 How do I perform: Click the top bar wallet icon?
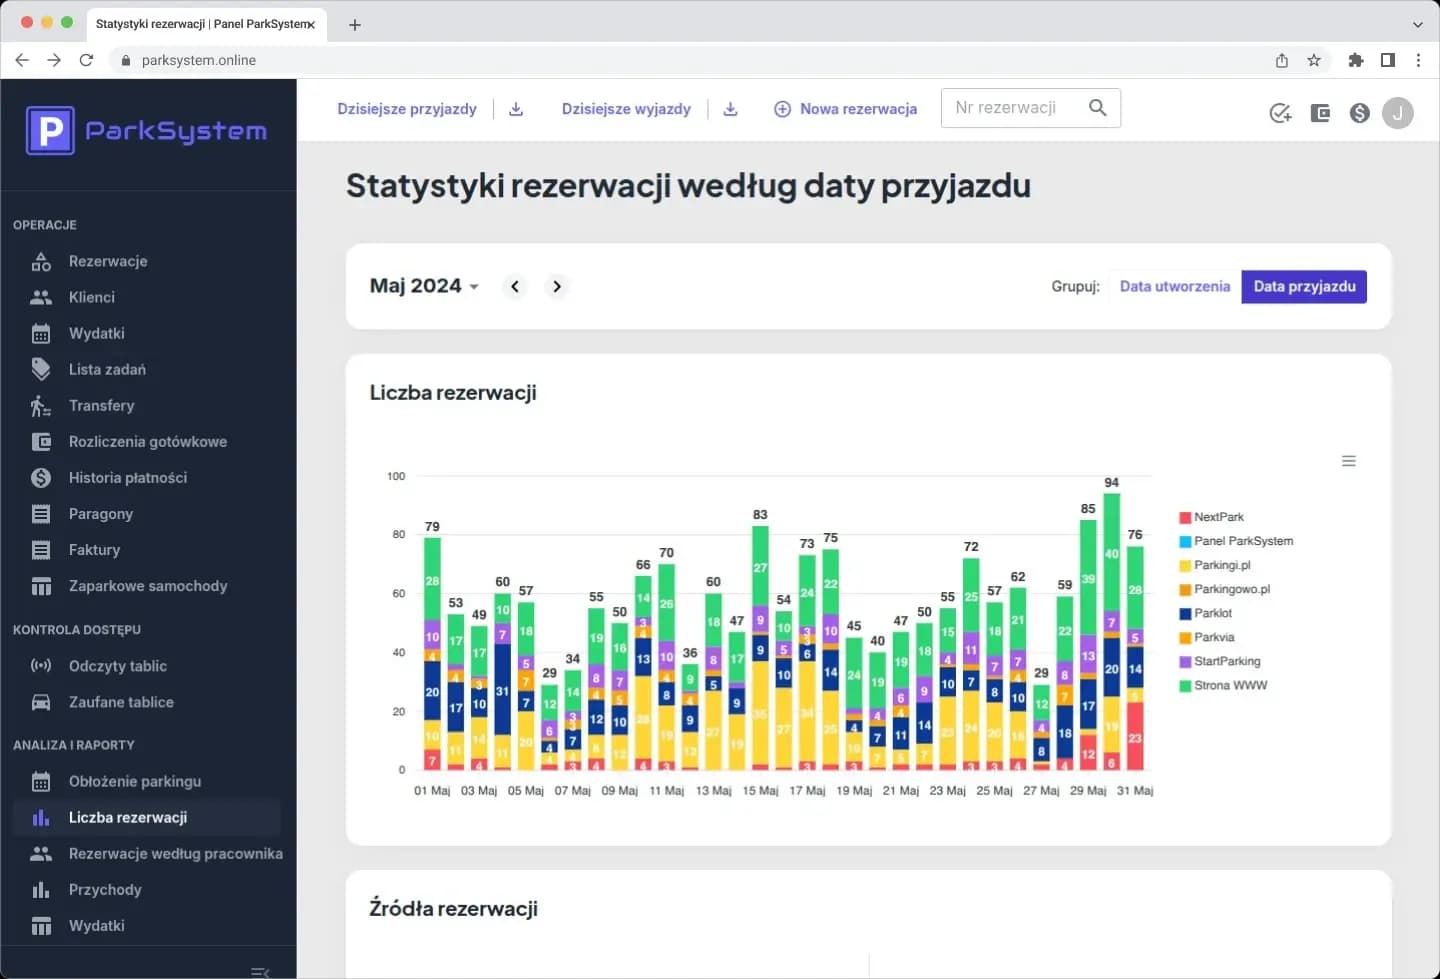click(1320, 113)
